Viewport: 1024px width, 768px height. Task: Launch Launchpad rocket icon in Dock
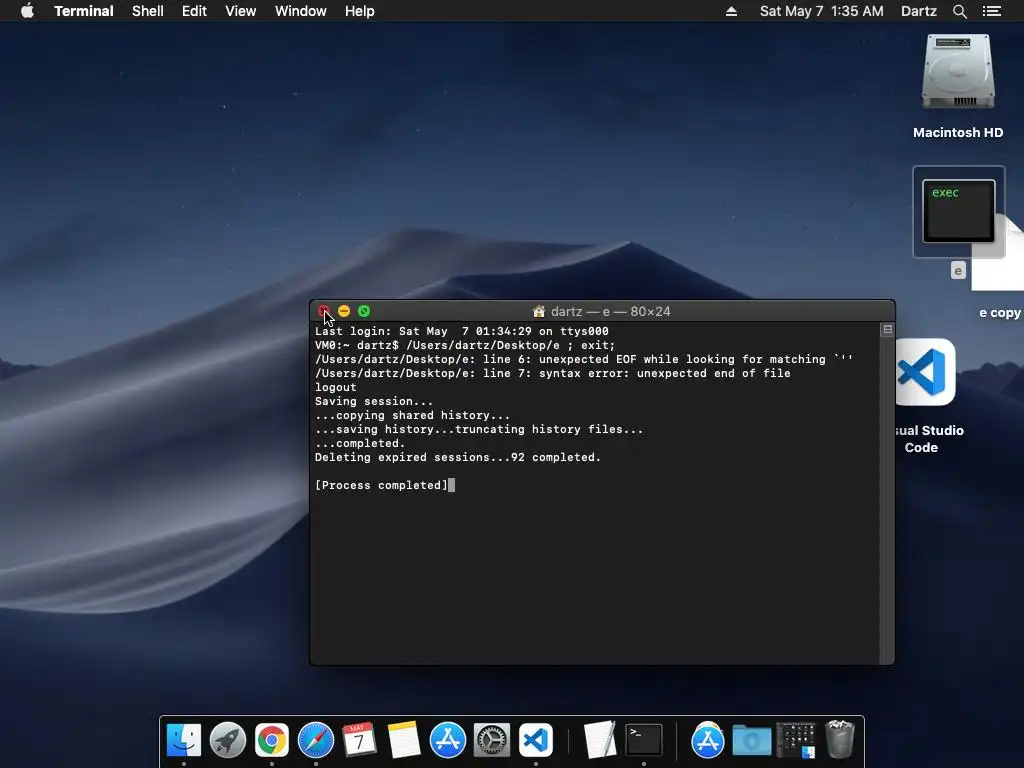228,740
